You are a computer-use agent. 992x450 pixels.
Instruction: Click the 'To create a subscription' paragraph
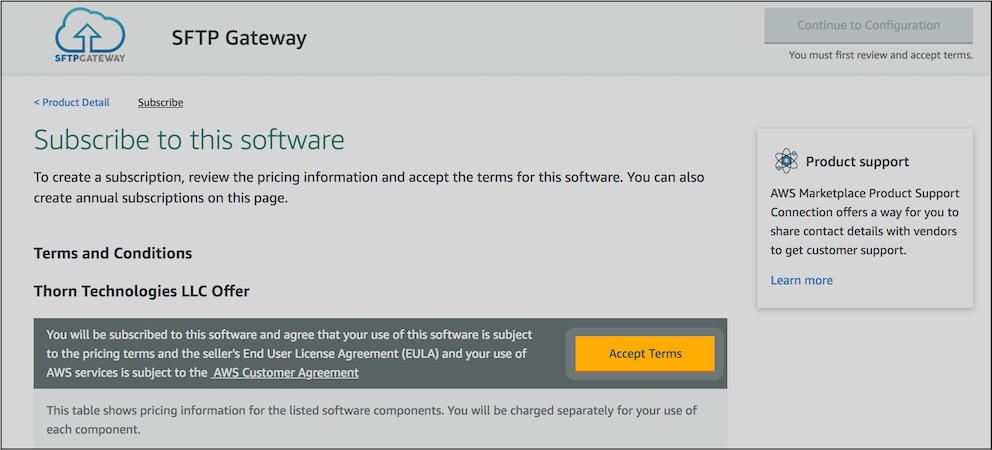[x=369, y=188]
